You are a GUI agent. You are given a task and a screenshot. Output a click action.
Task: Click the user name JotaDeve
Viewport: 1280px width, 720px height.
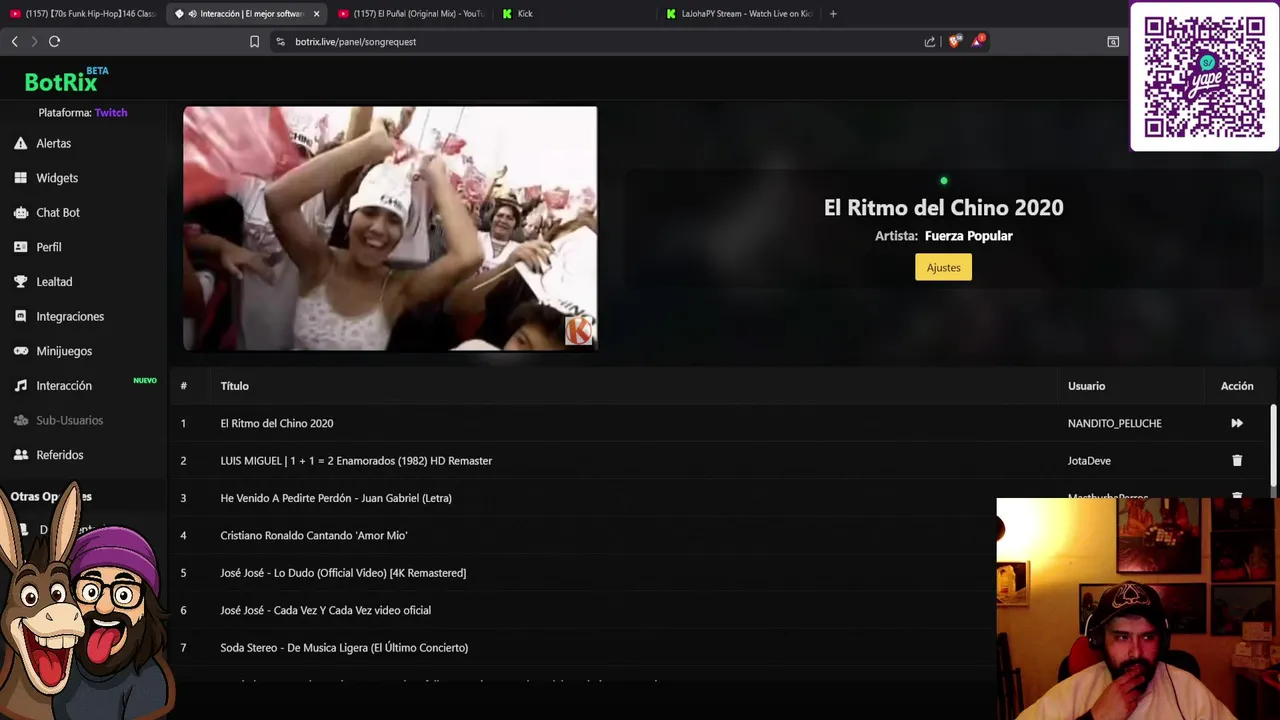coord(1089,461)
